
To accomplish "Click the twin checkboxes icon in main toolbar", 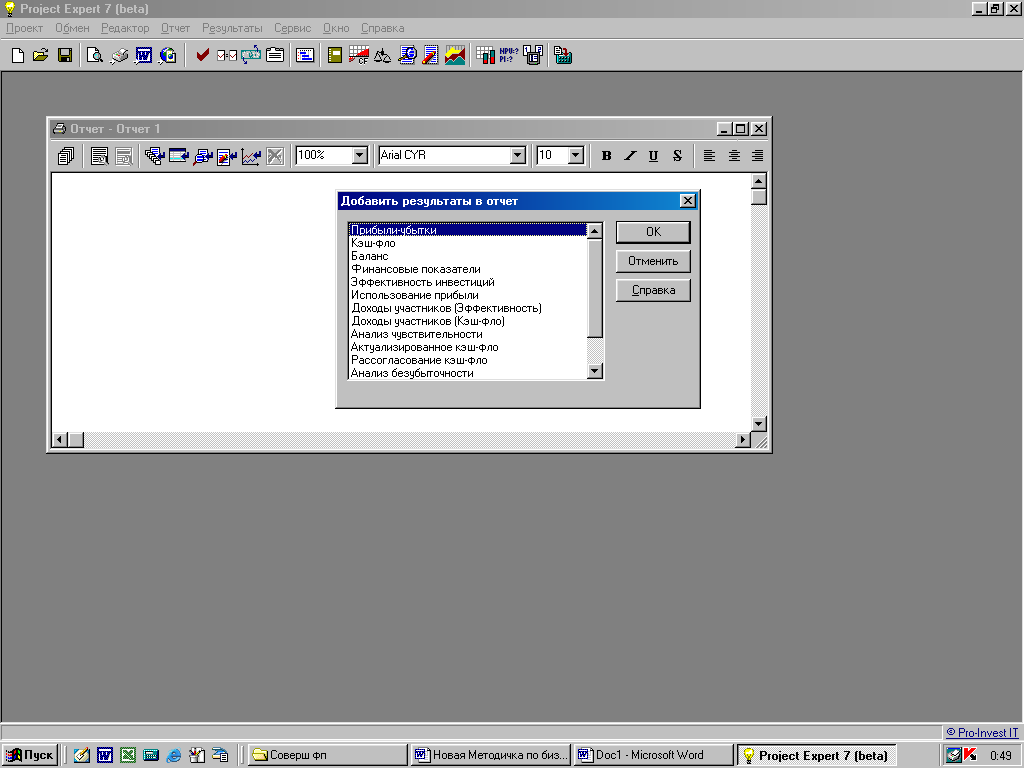I will click(227, 56).
